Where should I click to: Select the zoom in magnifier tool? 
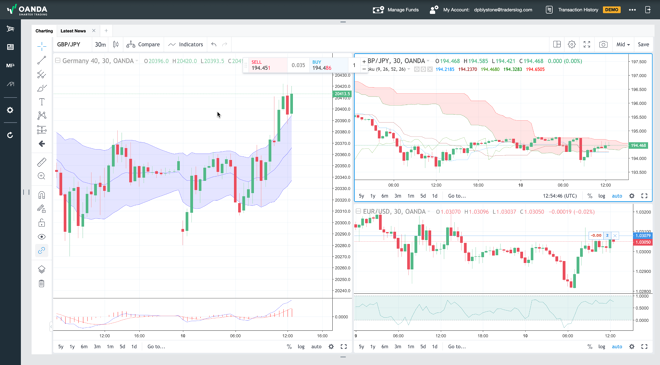pyautogui.click(x=41, y=176)
